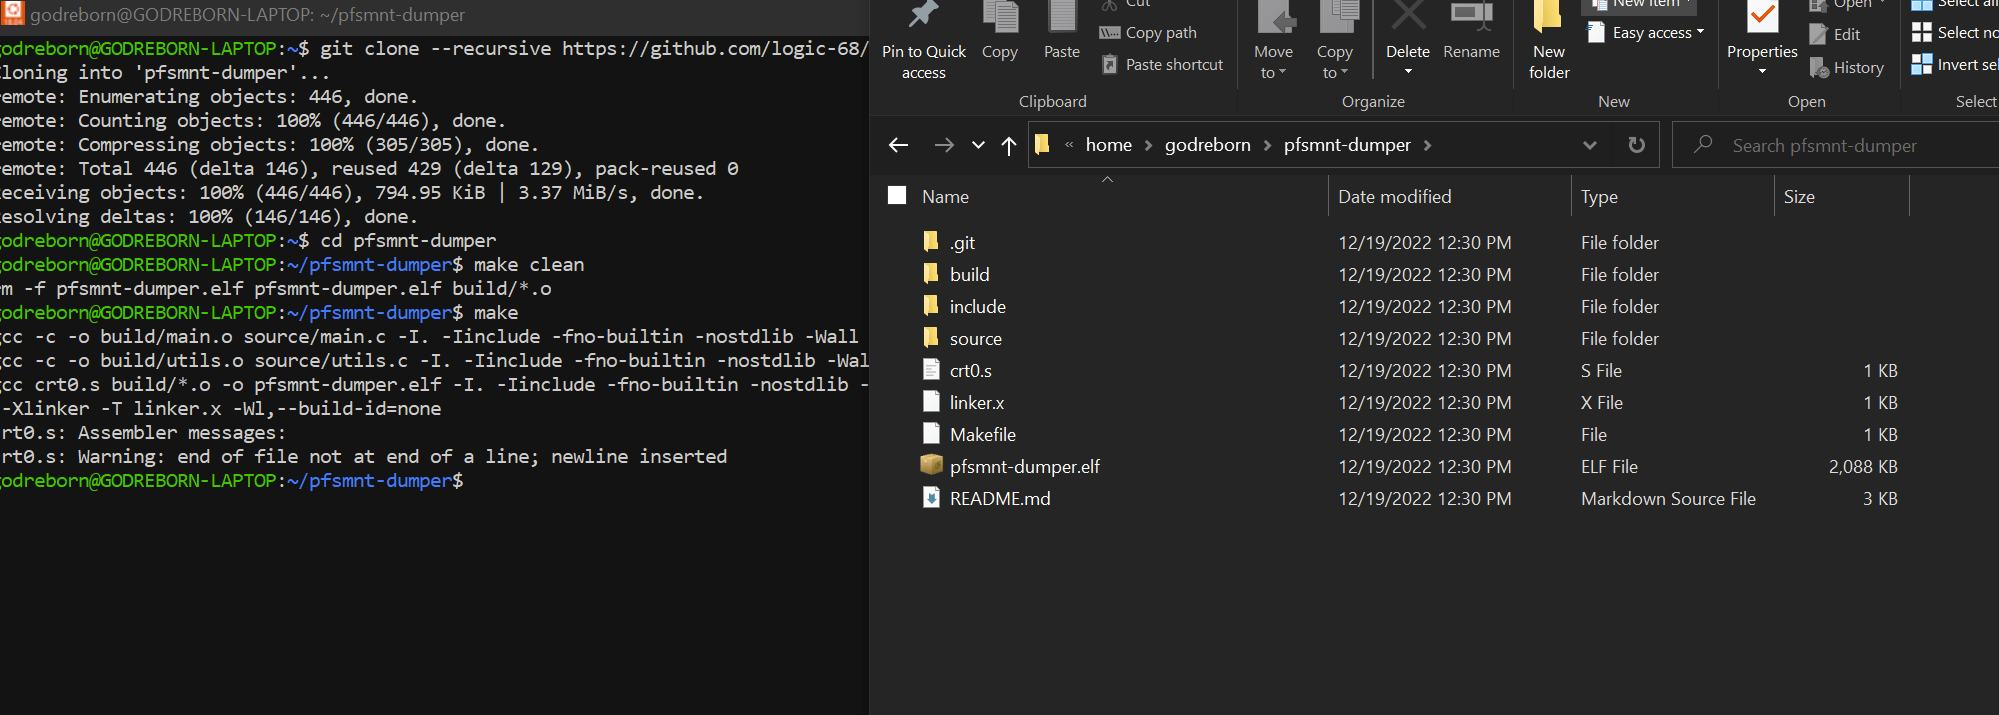The image size is (1999, 715).
Task: Click the magnifier icon in search box
Action: tap(1702, 144)
